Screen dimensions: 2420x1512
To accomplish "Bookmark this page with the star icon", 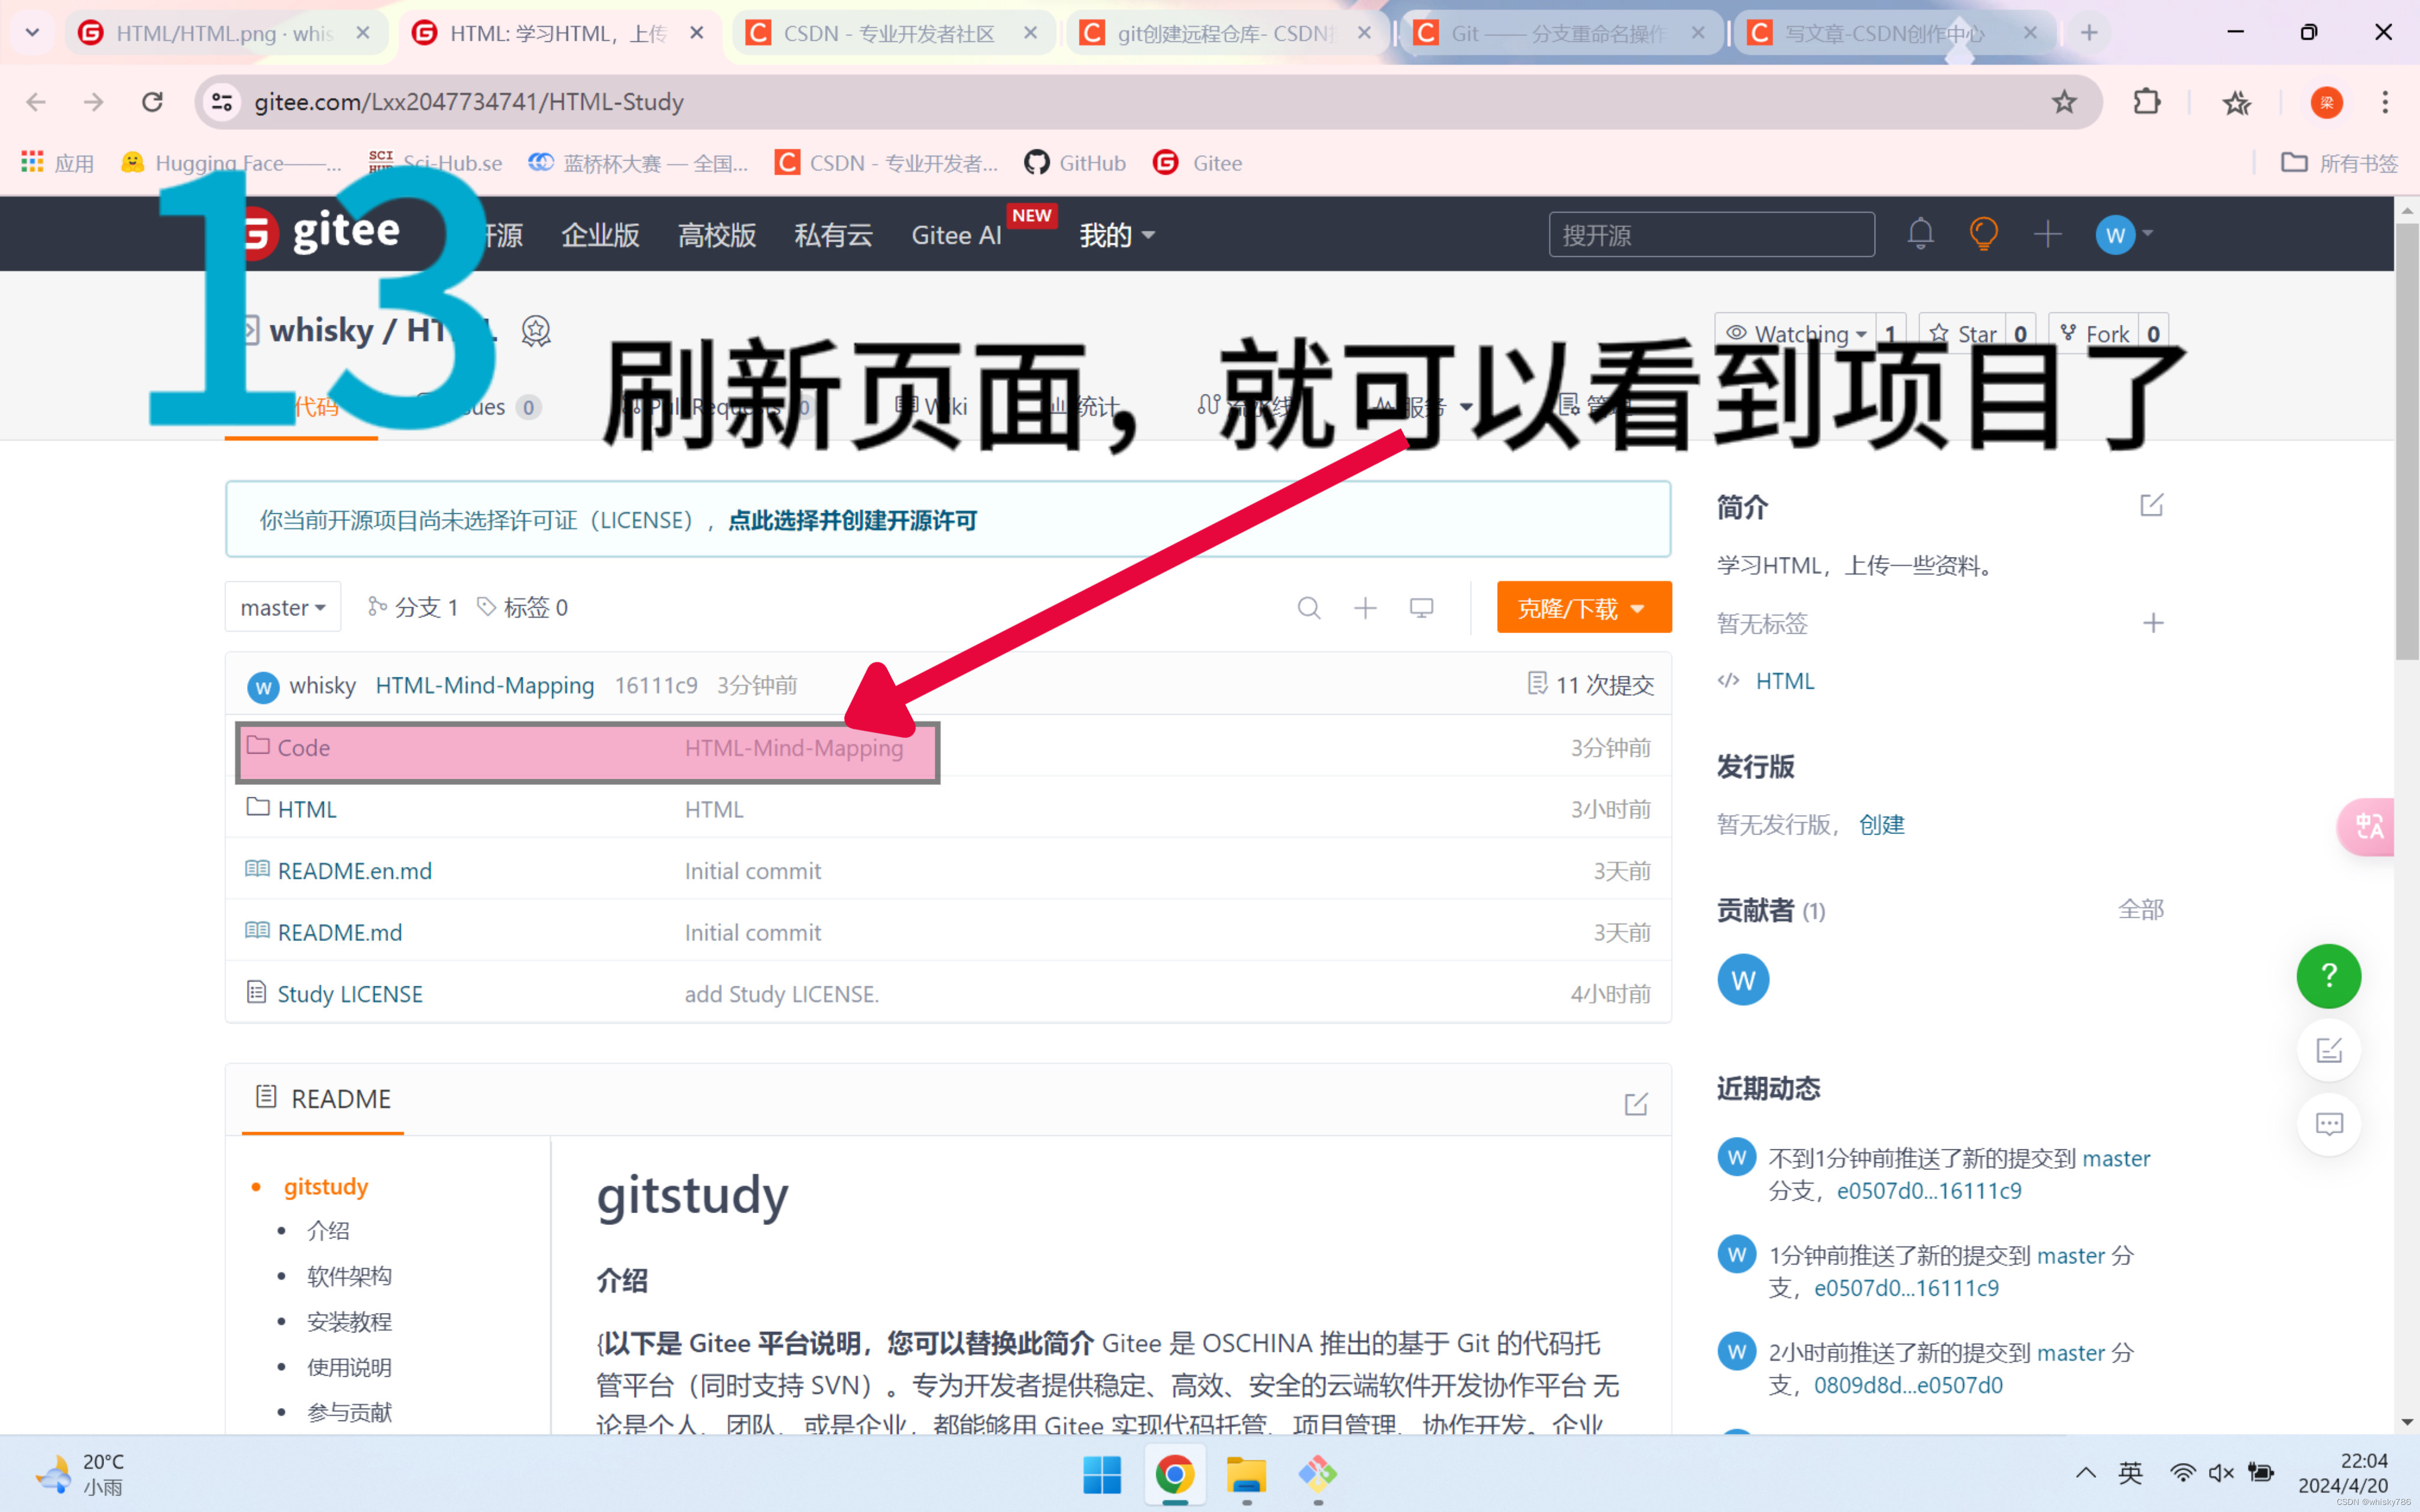I will (2064, 102).
